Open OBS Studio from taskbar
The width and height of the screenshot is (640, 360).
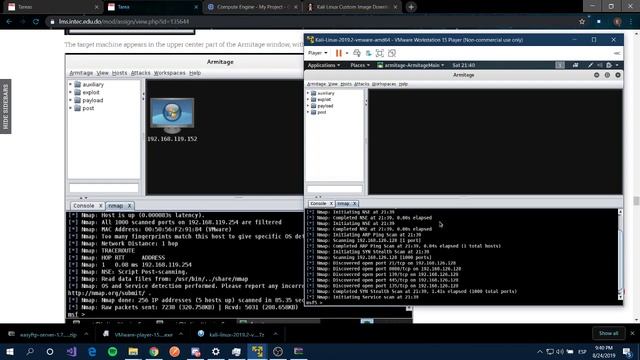[278, 351]
